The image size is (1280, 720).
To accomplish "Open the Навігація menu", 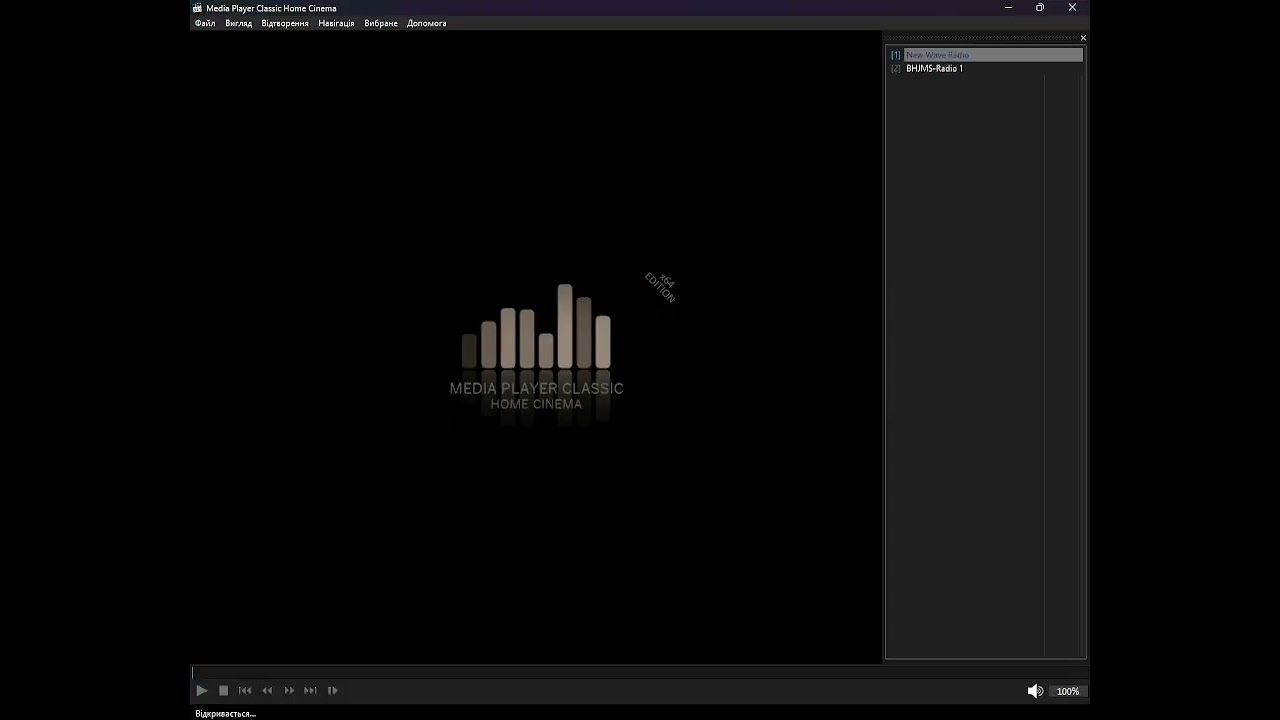I will point(336,23).
